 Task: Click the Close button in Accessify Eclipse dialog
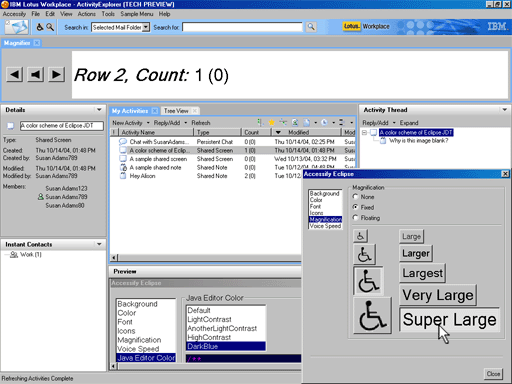point(493,374)
